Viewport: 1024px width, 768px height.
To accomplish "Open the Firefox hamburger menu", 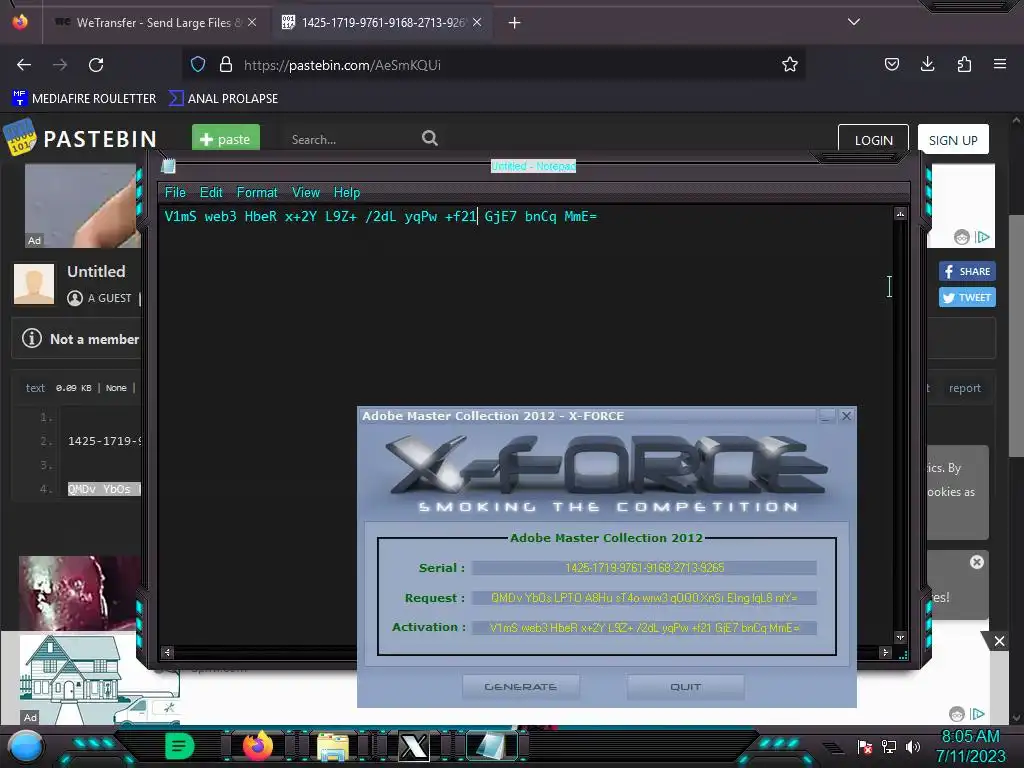I will [1000, 64].
